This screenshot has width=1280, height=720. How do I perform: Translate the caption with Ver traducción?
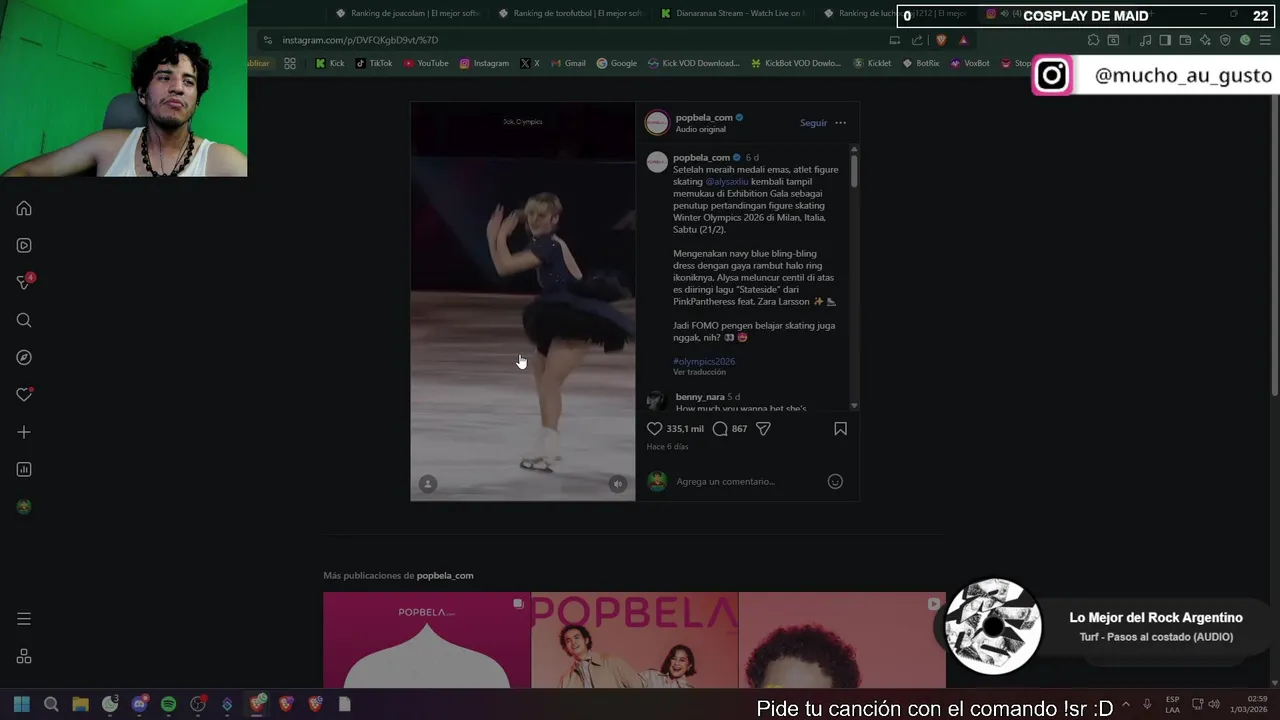coord(699,372)
